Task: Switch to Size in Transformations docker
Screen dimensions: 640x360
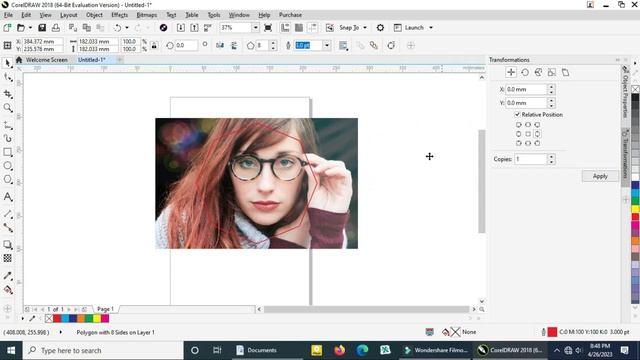Action: pos(552,73)
